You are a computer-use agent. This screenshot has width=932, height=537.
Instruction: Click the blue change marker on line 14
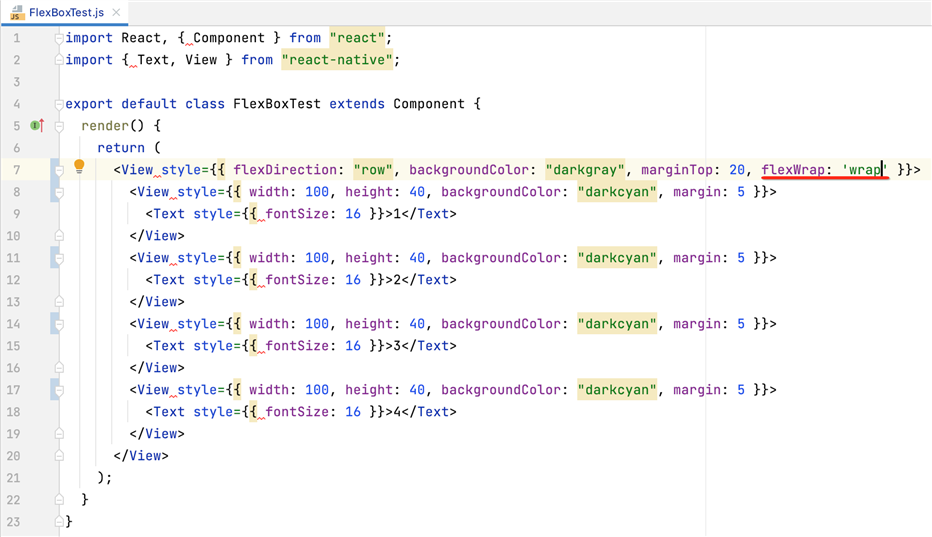click(x=54, y=323)
